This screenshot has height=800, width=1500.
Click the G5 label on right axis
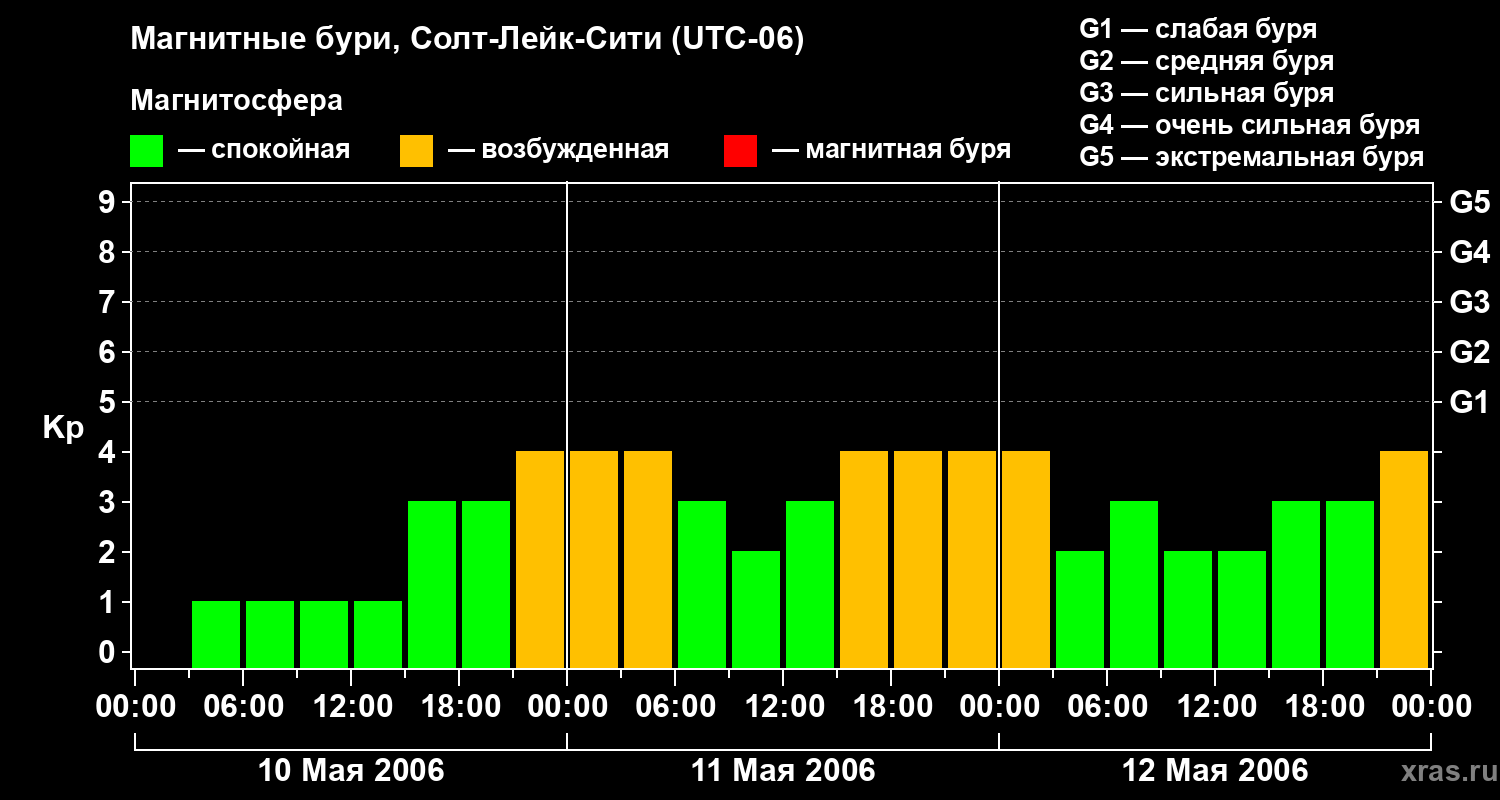pyautogui.click(x=1469, y=202)
